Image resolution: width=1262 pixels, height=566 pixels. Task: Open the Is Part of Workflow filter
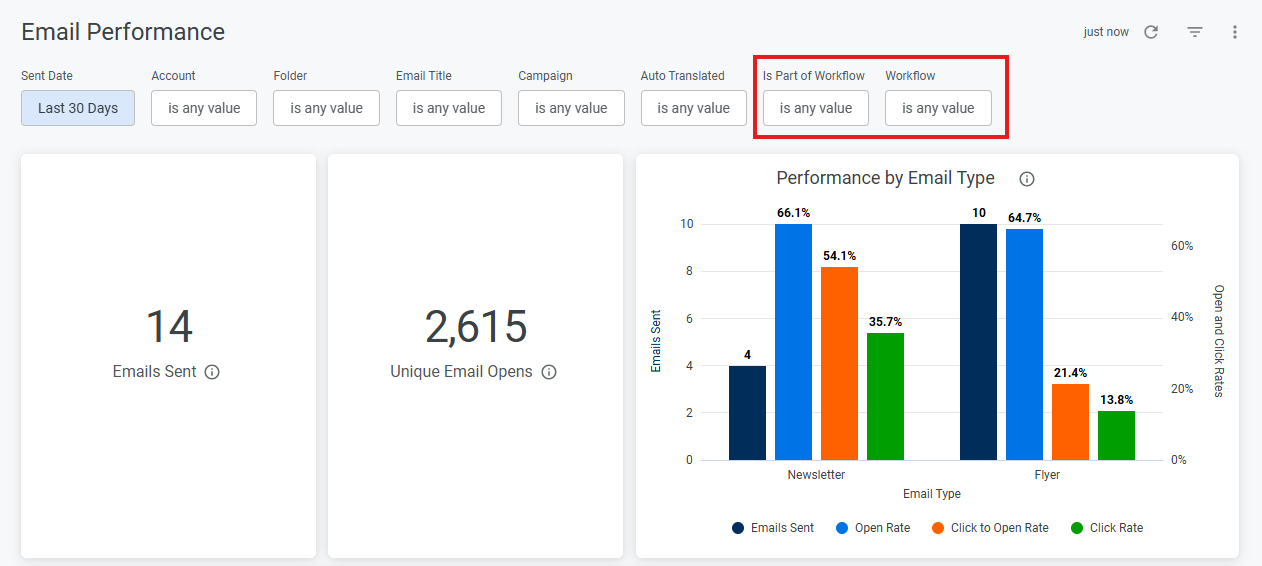pos(816,108)
